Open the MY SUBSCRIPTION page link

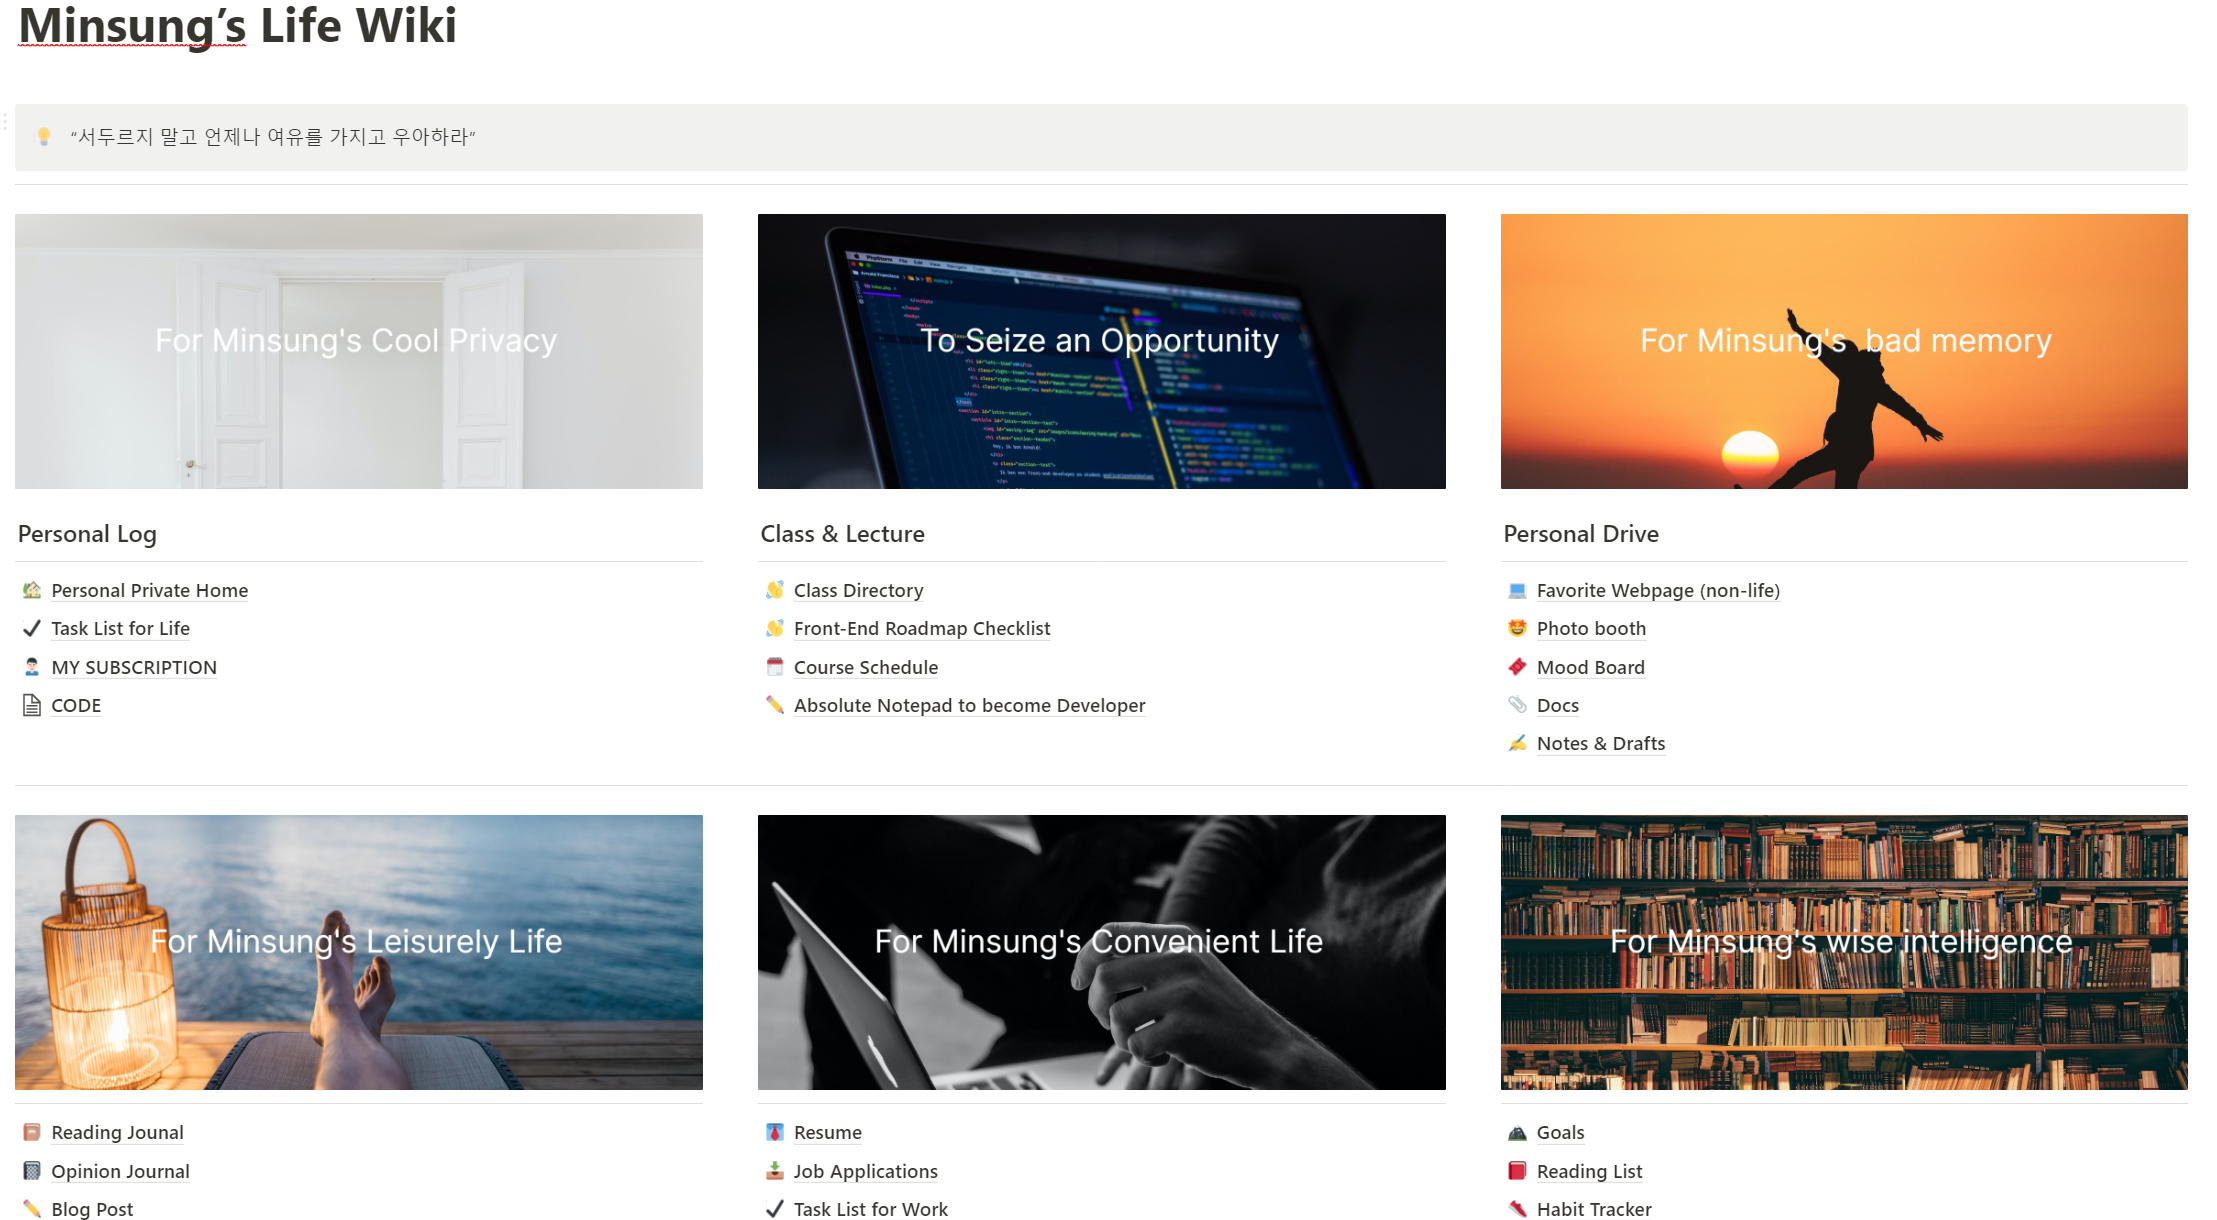pyautogui.click(x=134, y=667)
